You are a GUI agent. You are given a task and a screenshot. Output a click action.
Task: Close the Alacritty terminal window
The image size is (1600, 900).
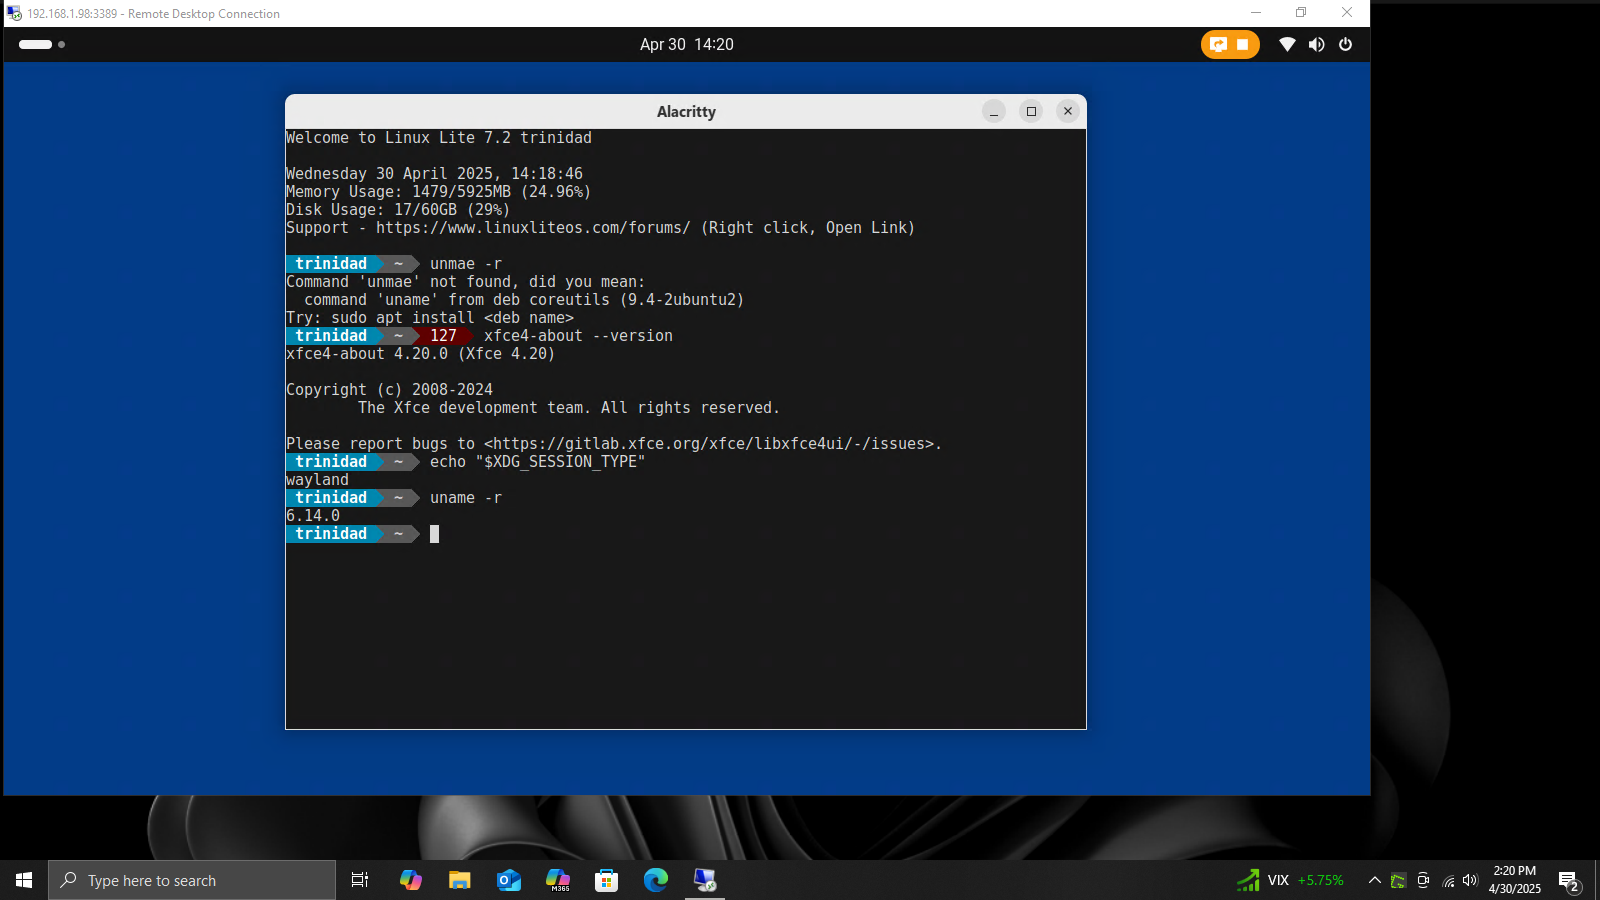(x=1068, y=111)
